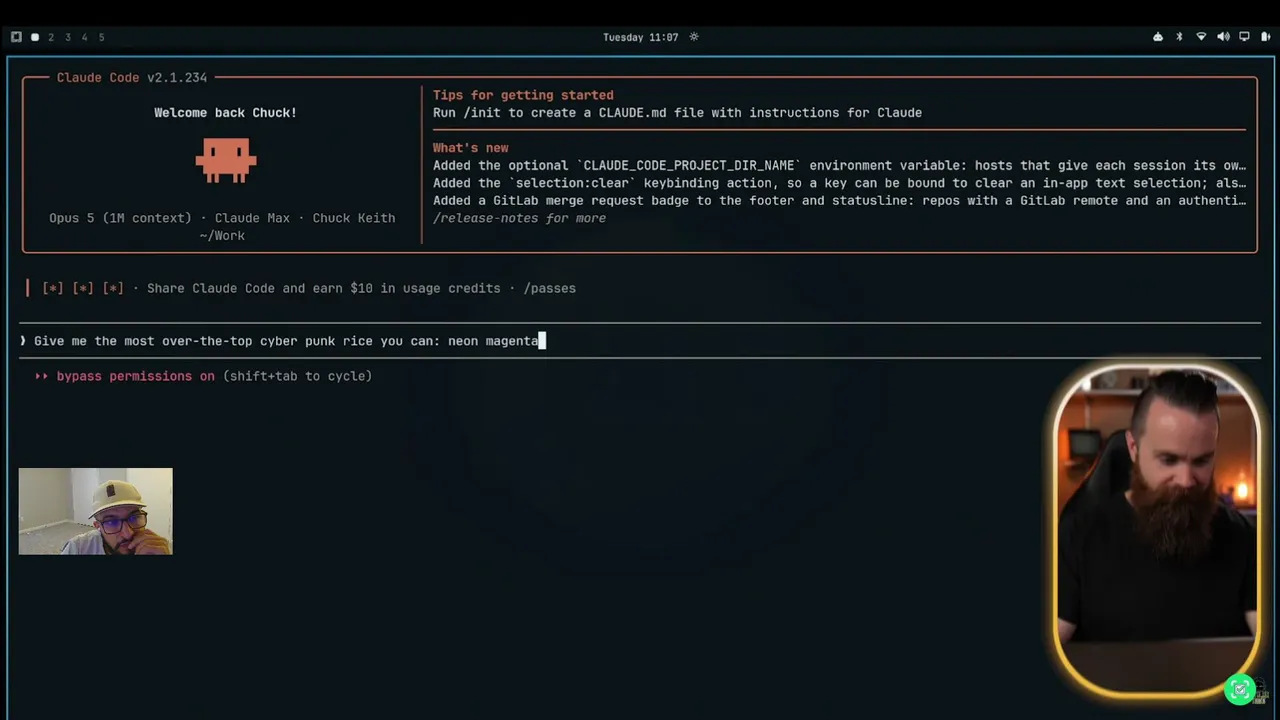Click the 'selection:clear' keybinding release note line
Viewport: 1280px width, 720px height.
pyautogui.click(x=839, y=183)
